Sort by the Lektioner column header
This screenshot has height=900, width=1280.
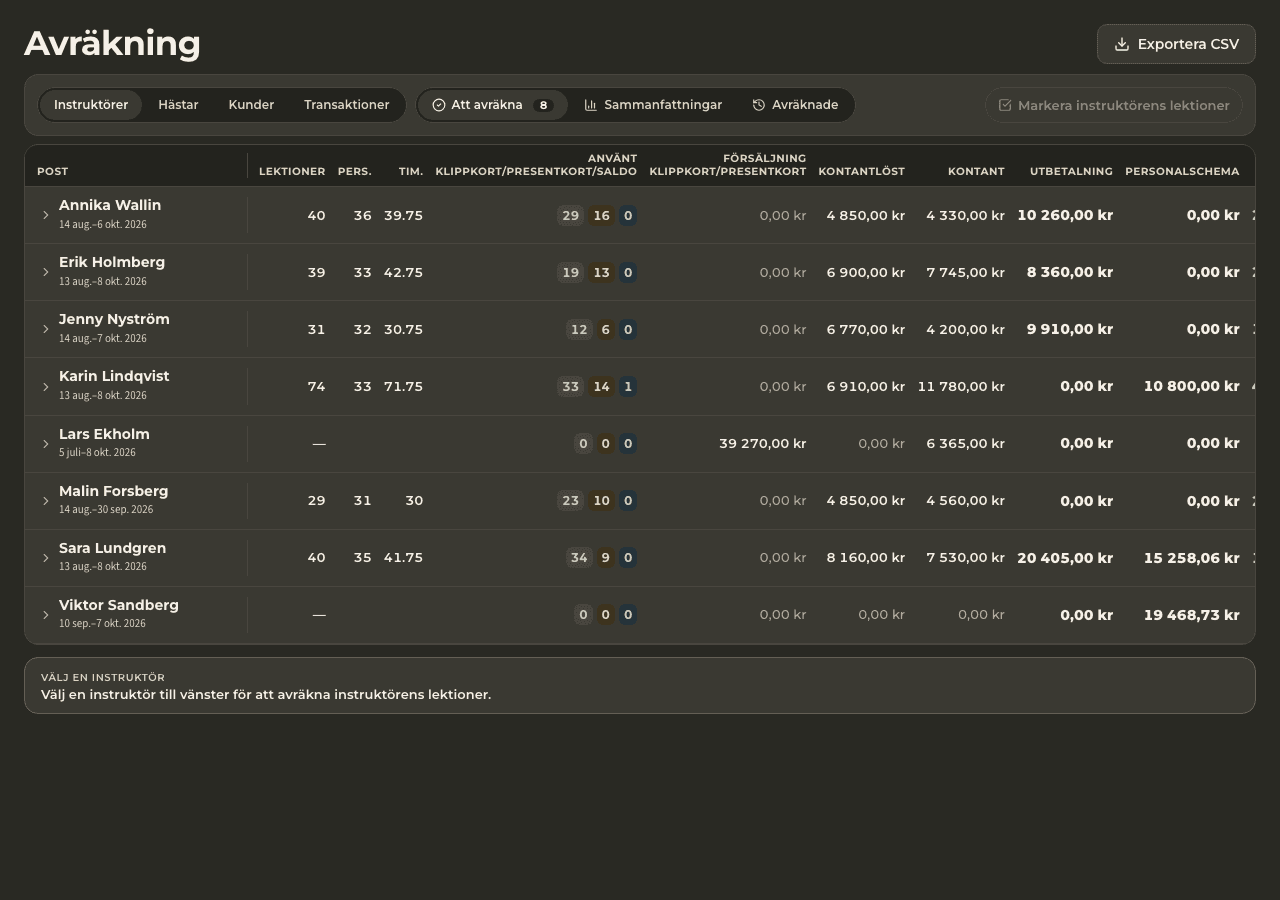tap(292, 171)
